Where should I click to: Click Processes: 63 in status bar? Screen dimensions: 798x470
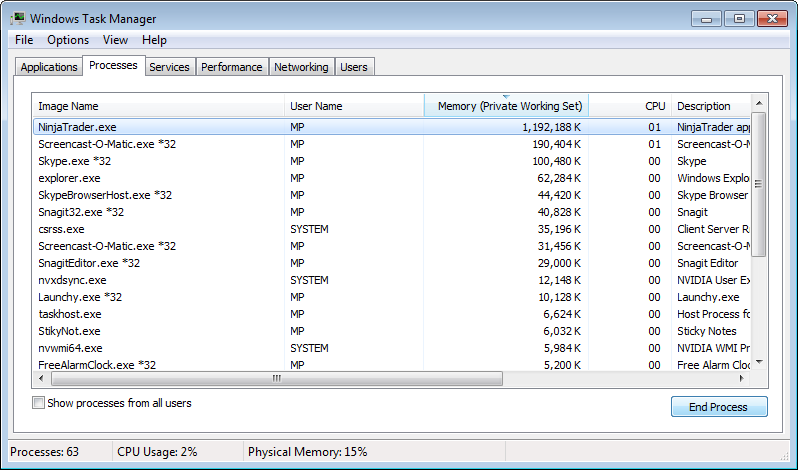[x=44, y=452]
